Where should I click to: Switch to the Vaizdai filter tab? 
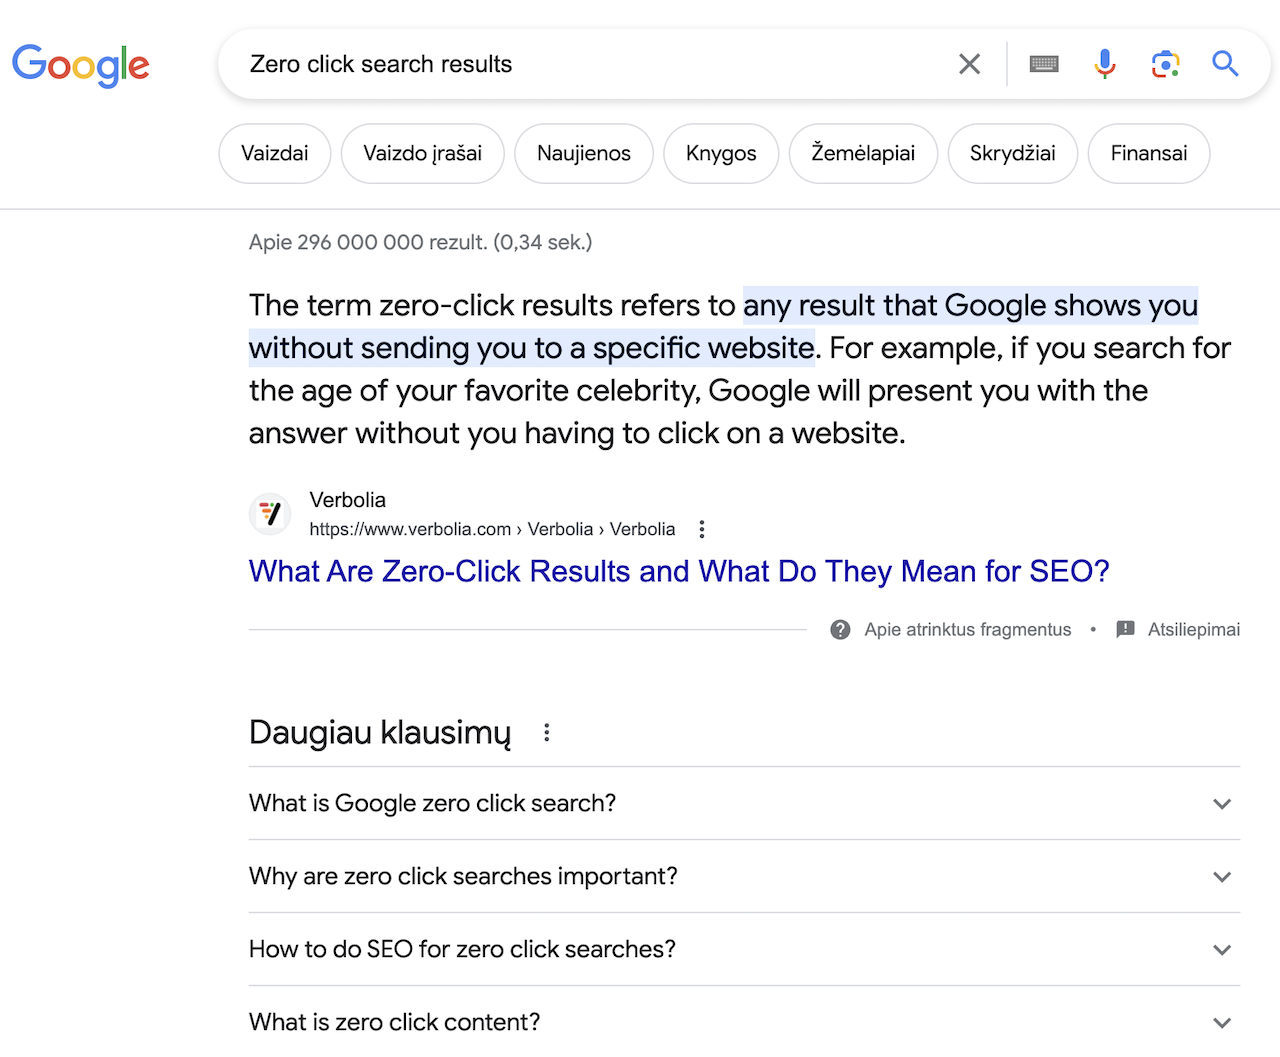pyautogui.click(x=274, y=153)
